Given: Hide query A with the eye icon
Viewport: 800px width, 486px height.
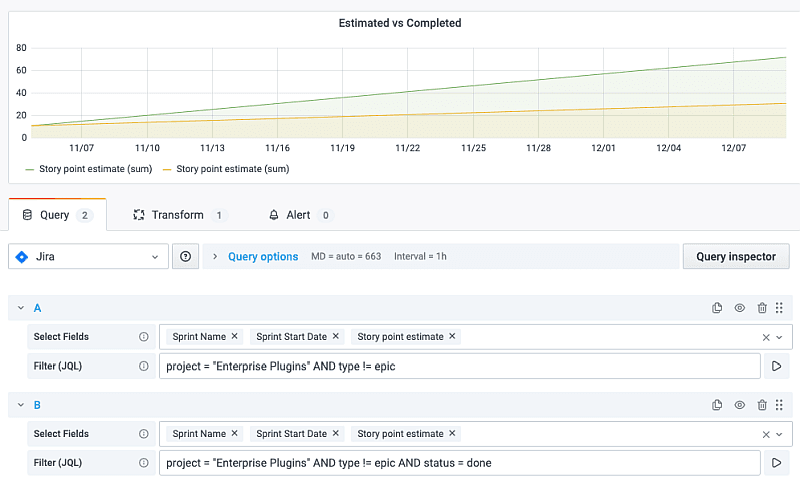Looking at the screenshot, I should (x=740, y=308).
